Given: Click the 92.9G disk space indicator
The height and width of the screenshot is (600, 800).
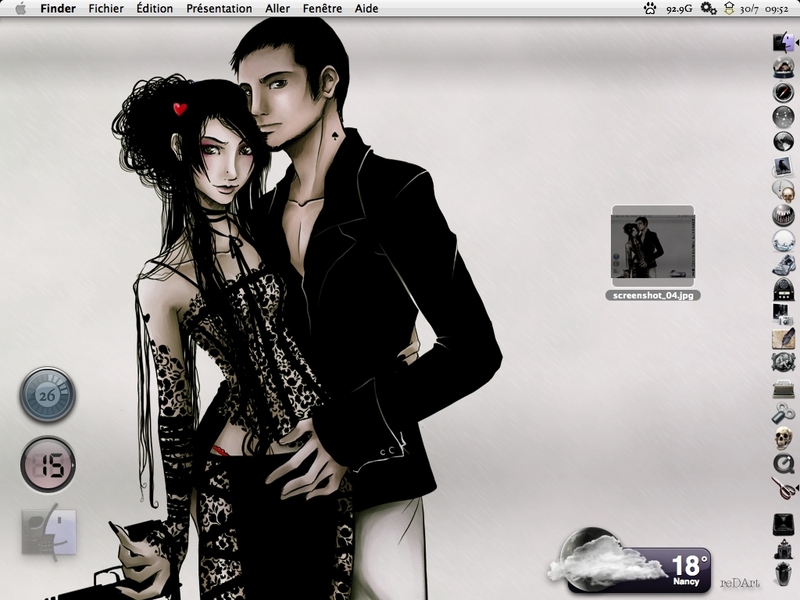Looking at the screenshot, I should coord(679,9).
